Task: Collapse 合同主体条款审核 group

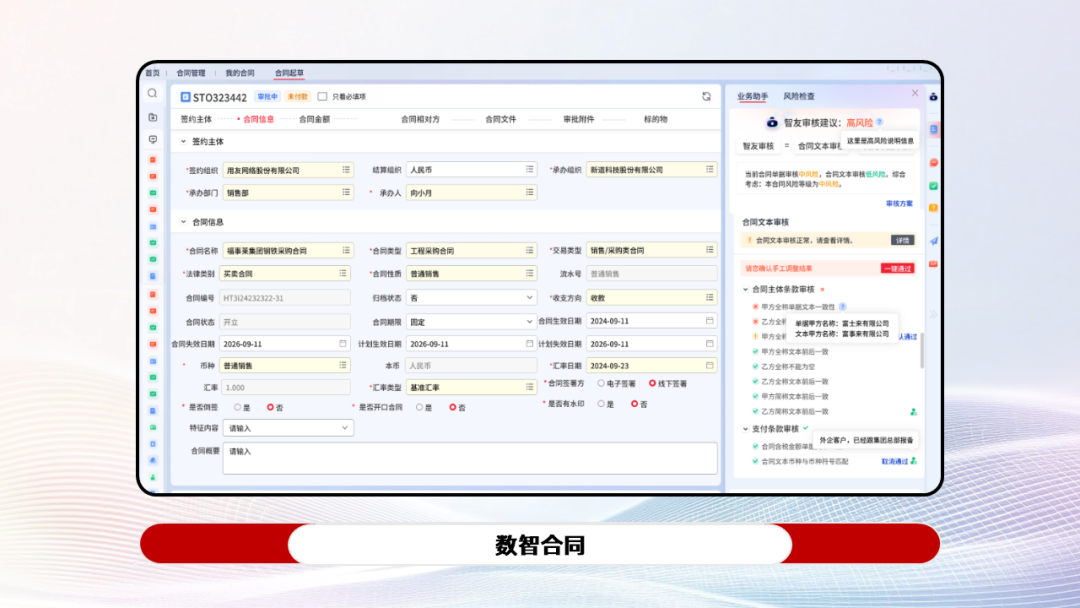Action: tap(745, 289)
